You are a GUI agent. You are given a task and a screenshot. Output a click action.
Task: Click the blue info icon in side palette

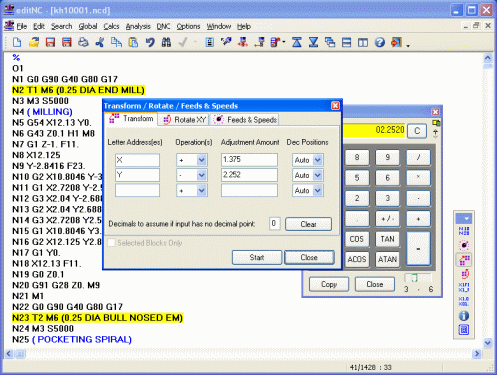coord(464,316)
